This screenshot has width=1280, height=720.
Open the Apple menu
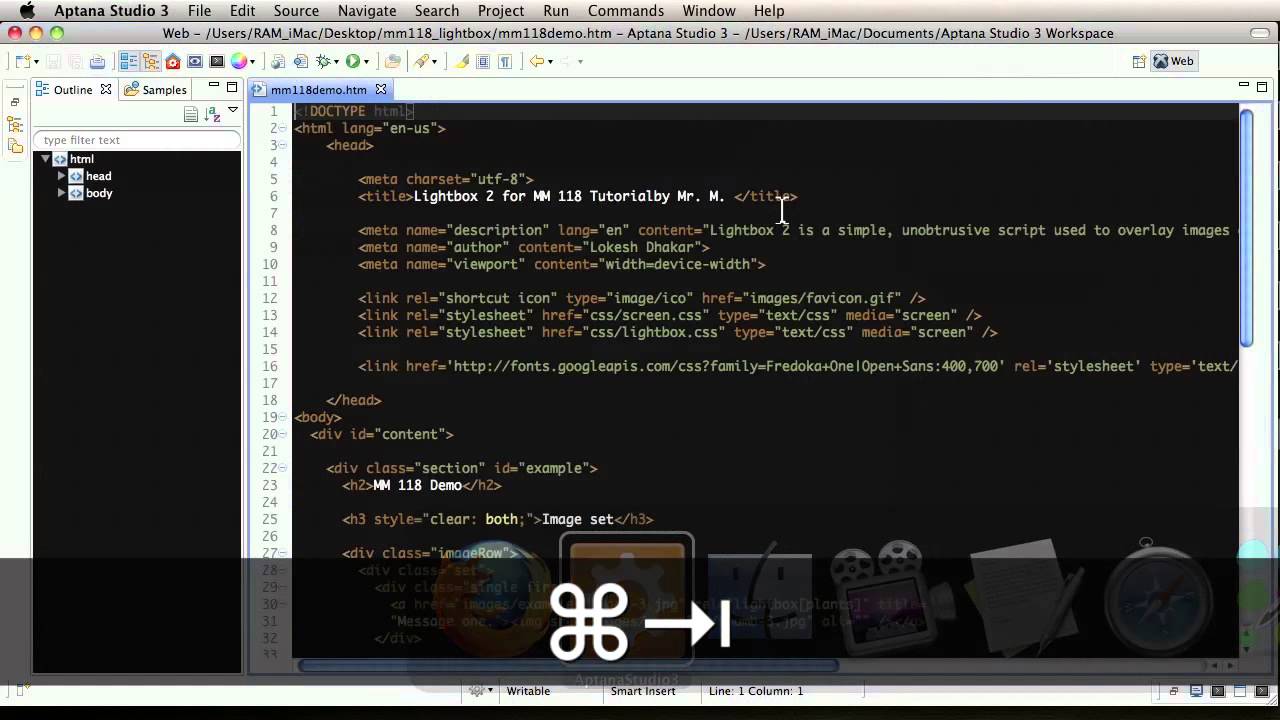point(27,11)
